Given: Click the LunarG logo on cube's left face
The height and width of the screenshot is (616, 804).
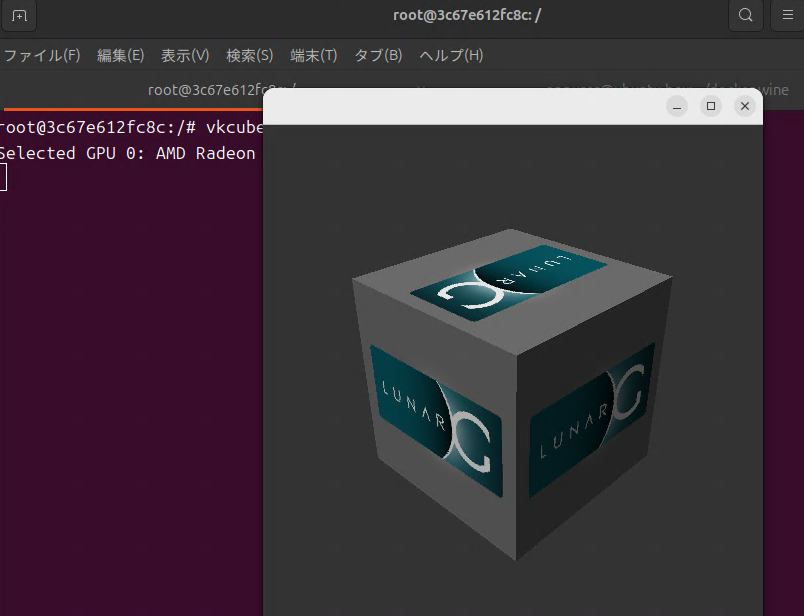Looking at the screenshot, I should point(435,421).
